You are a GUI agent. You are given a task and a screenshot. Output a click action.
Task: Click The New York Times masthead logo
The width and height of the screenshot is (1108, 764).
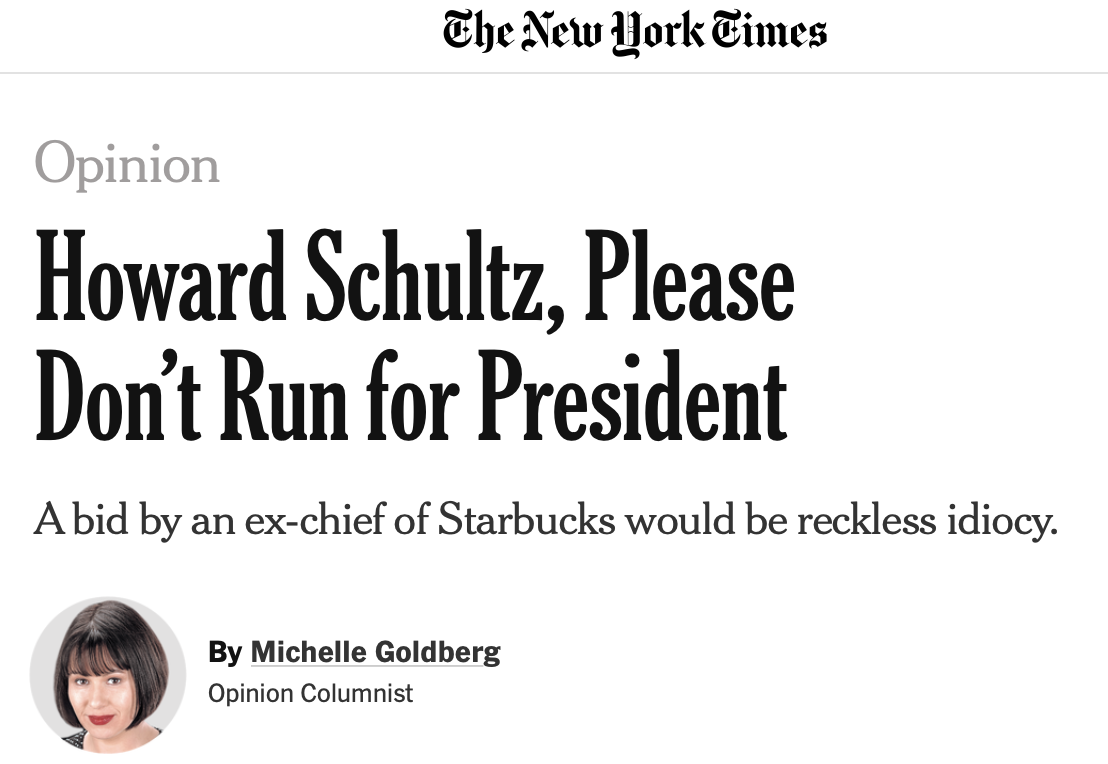click(x=635, y=33)
